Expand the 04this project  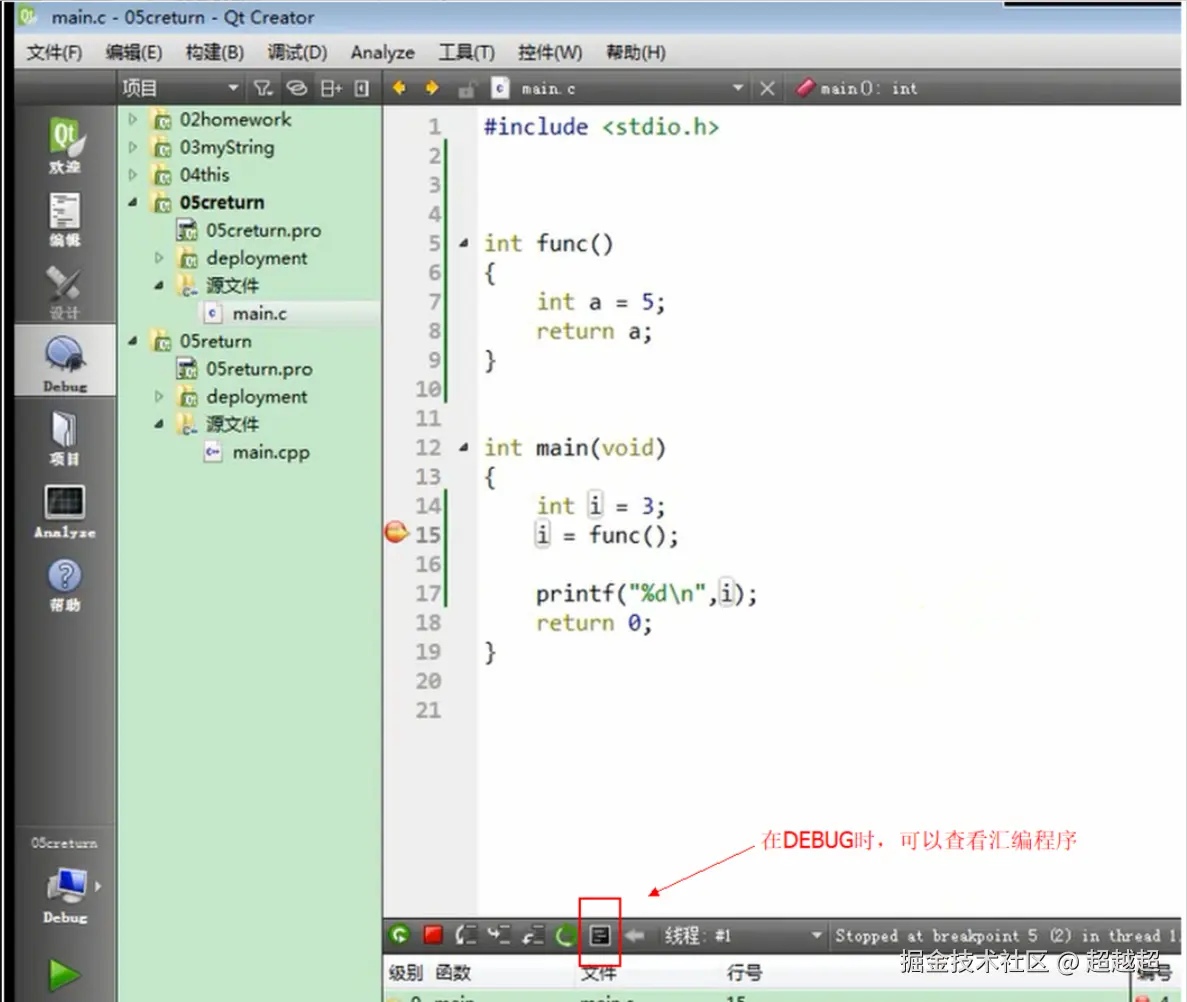pos(132,175)
